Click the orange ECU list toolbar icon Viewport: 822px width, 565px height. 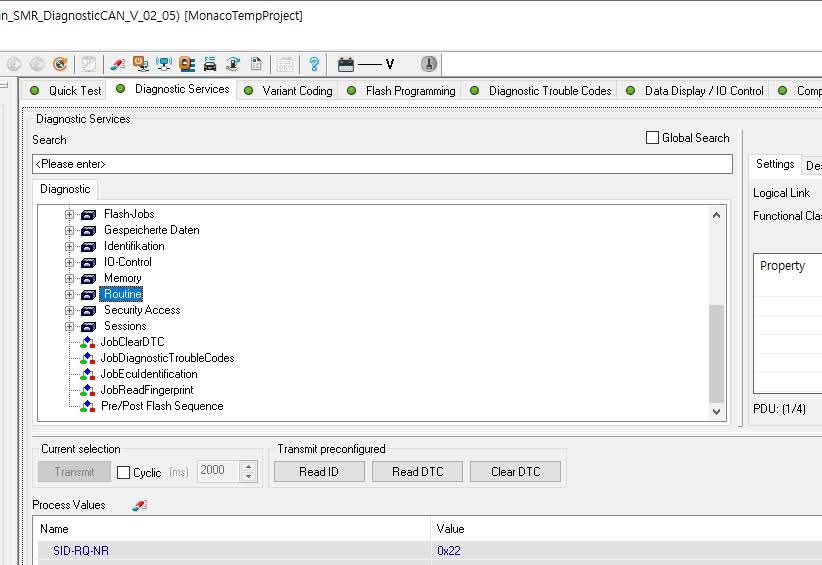(x=187, y=64)
